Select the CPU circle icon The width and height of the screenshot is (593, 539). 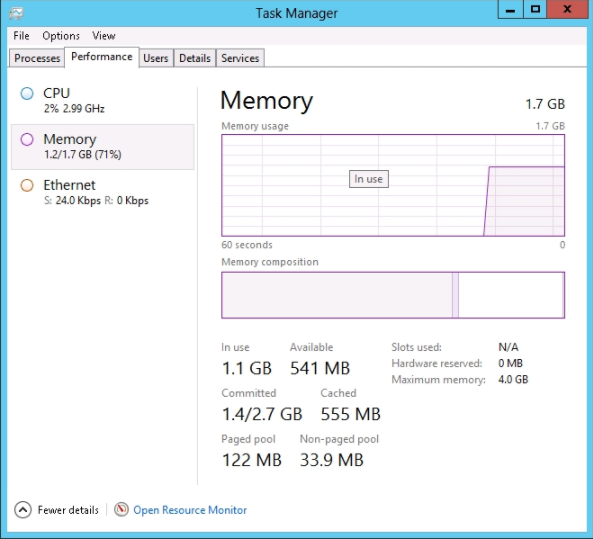27,93
